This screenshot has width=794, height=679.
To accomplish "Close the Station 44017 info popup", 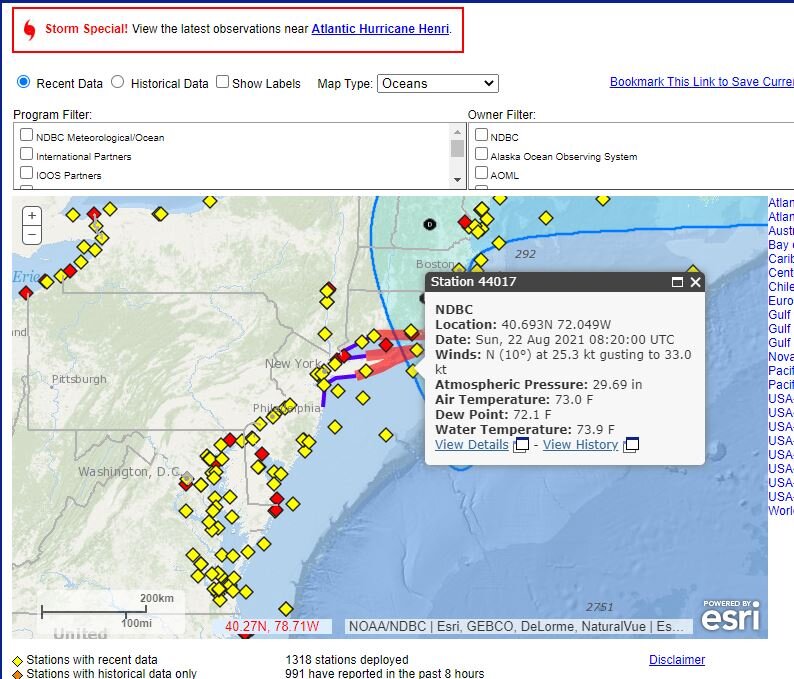I will (696, 283).
